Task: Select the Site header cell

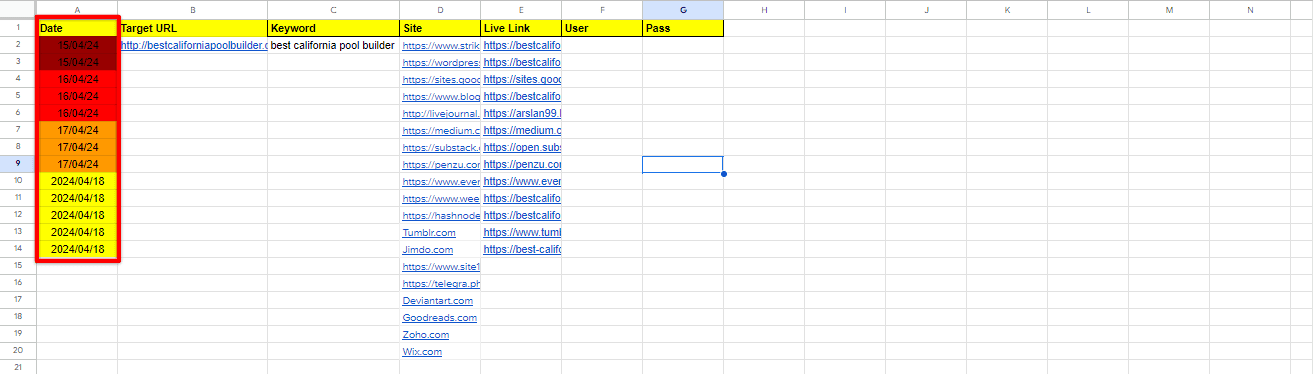Action: tap(440, 29)
